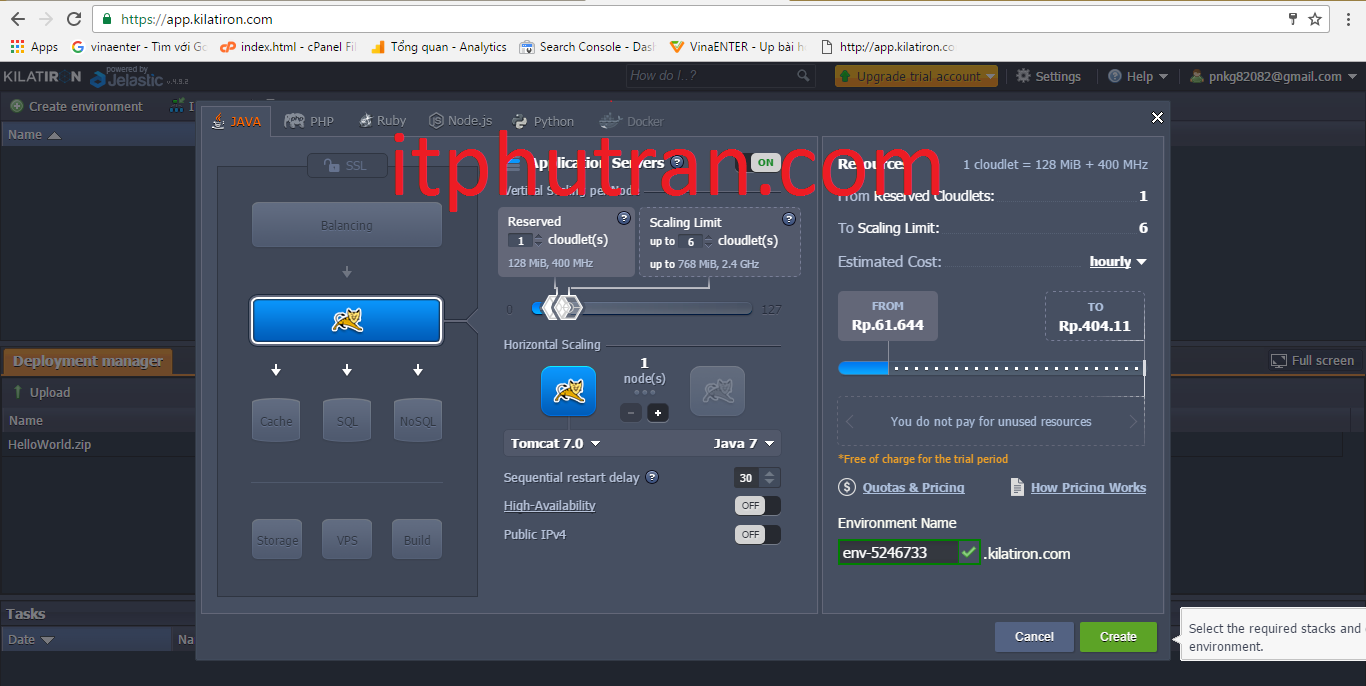Open the Quotas & Pricing link

coord(914,487)
